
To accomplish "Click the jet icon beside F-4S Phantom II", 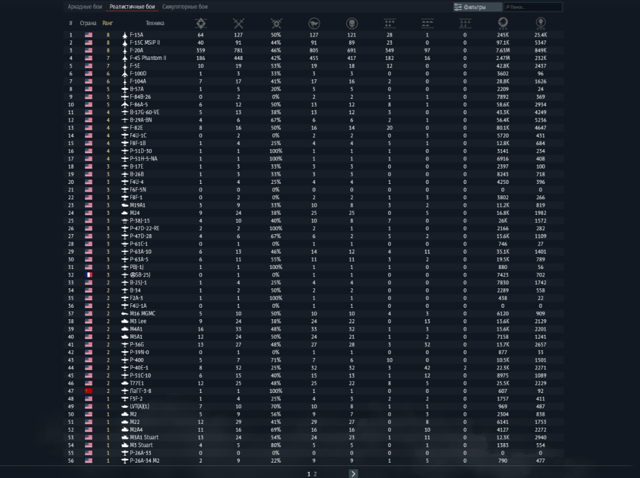I will 125,58.
